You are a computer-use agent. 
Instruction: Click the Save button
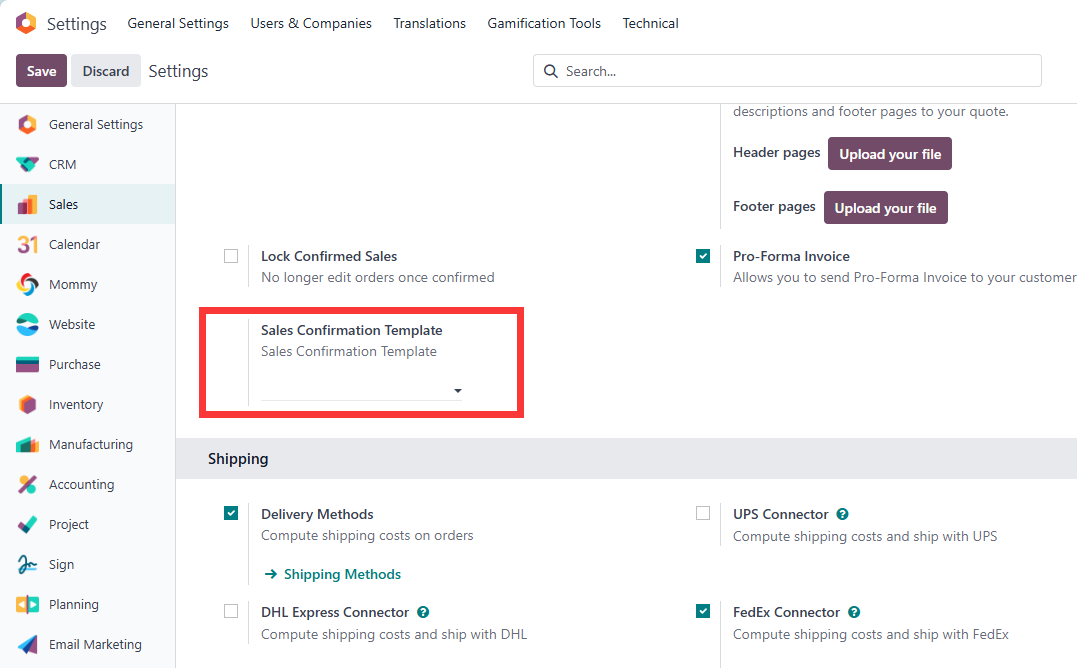[x=41, y=71]
